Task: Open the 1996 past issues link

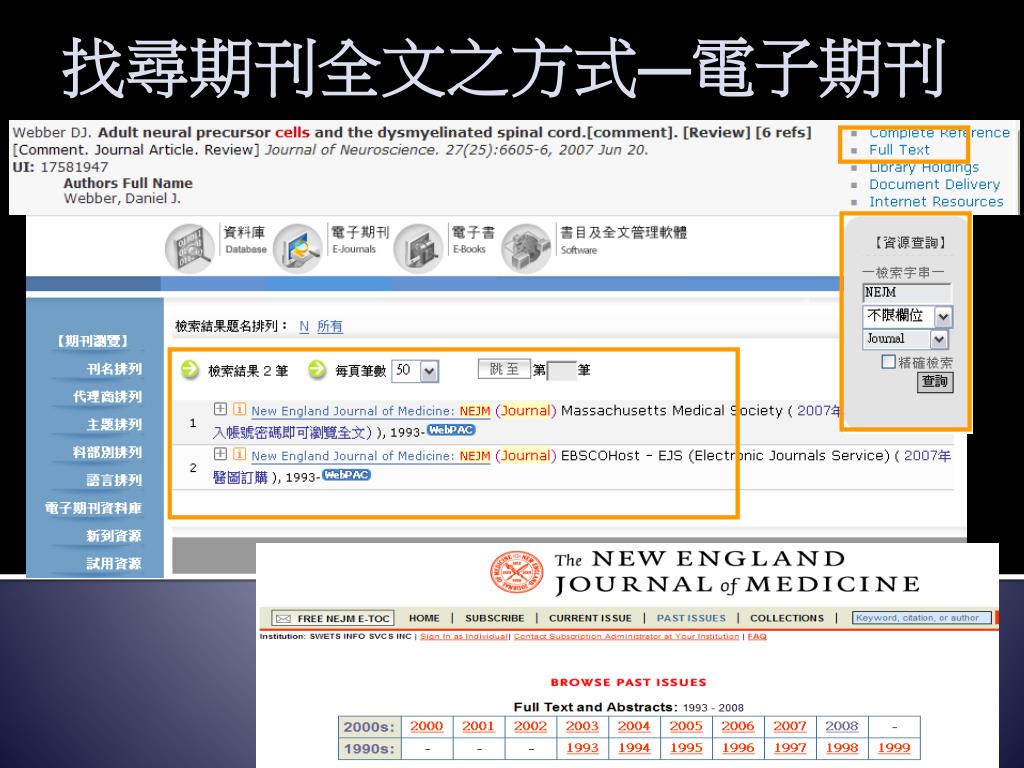Action: (x=738, y=748)
